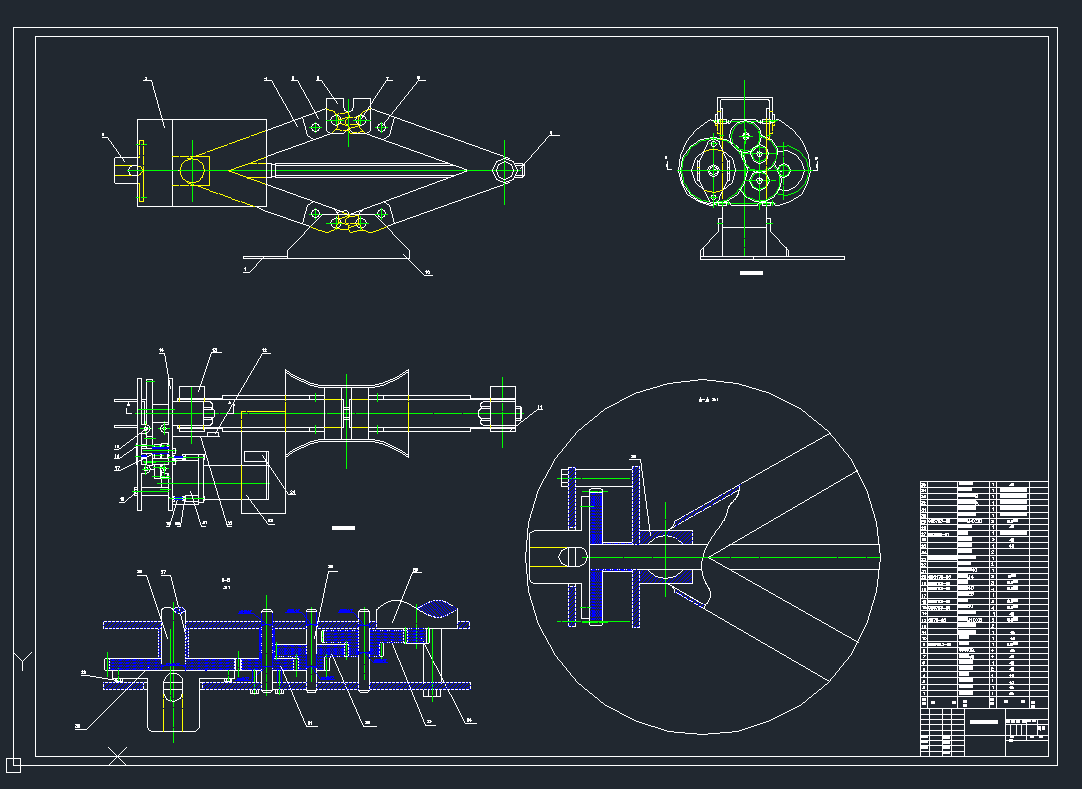Click balloon label 10 near jack base
Image resolution: width=1082 pixels, height=789 pixels.
[428, 271]
